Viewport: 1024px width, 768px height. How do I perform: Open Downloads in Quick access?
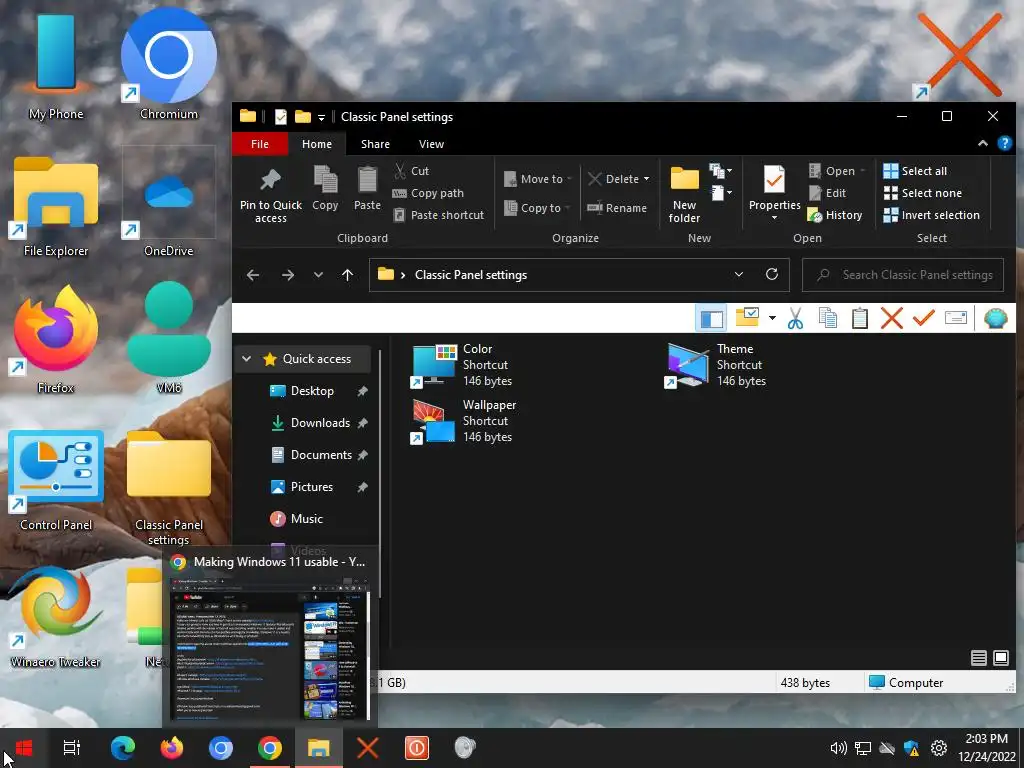pyautogui.click(x=318, y=423)
